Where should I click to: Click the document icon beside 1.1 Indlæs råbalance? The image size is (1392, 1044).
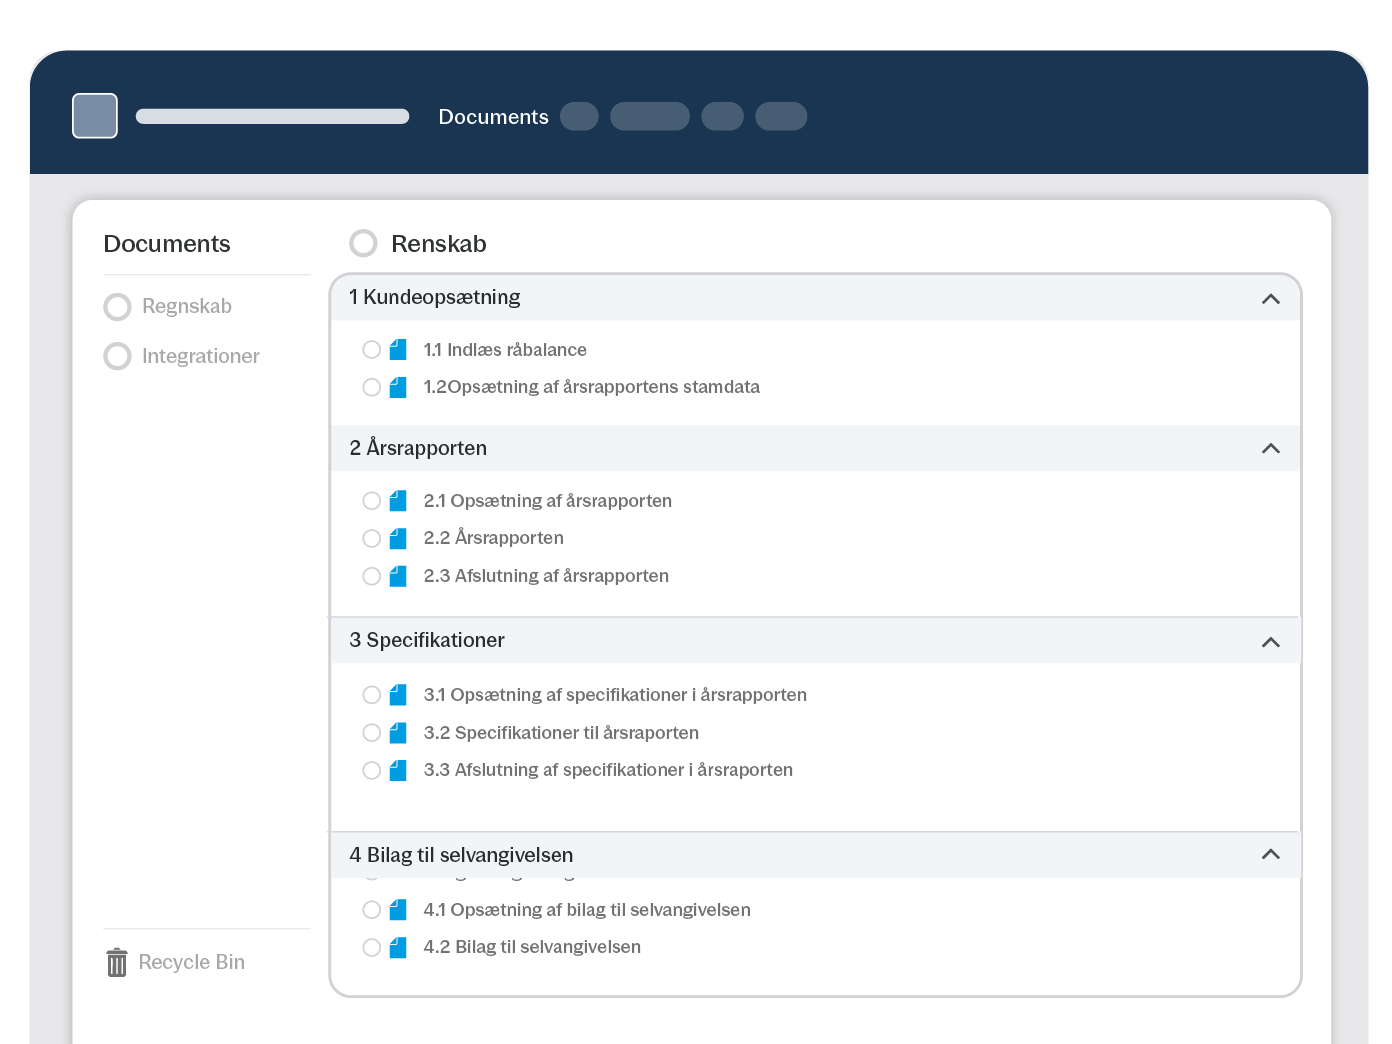coord(398,350)
